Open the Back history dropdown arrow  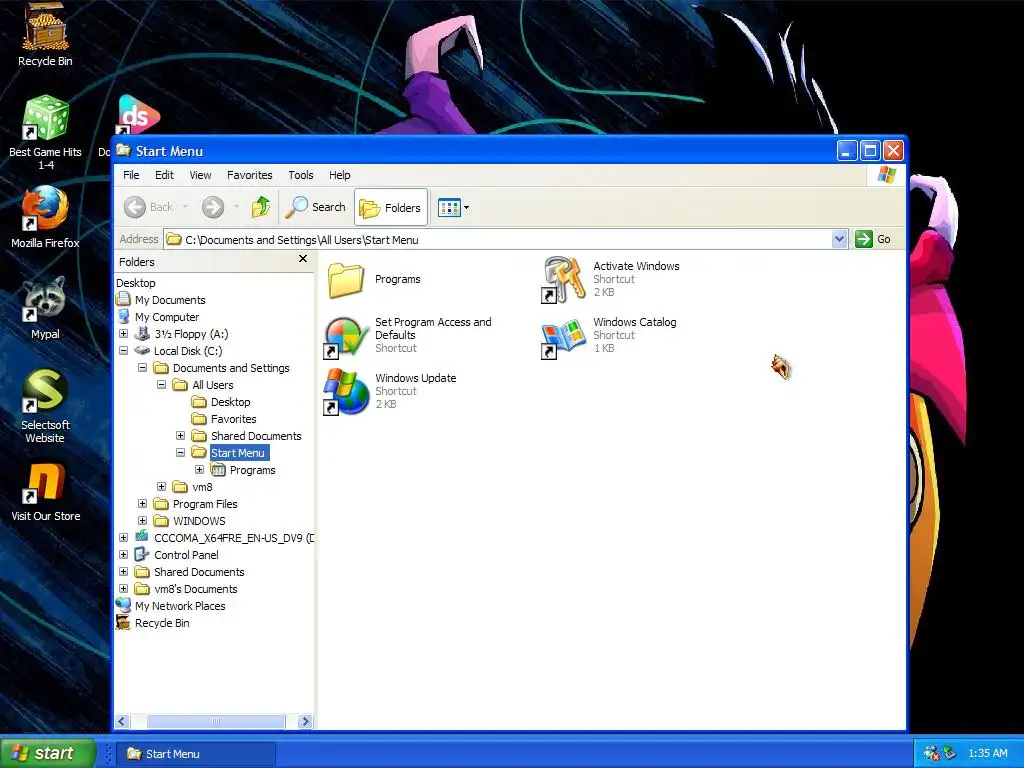click(x=185, y=207)
